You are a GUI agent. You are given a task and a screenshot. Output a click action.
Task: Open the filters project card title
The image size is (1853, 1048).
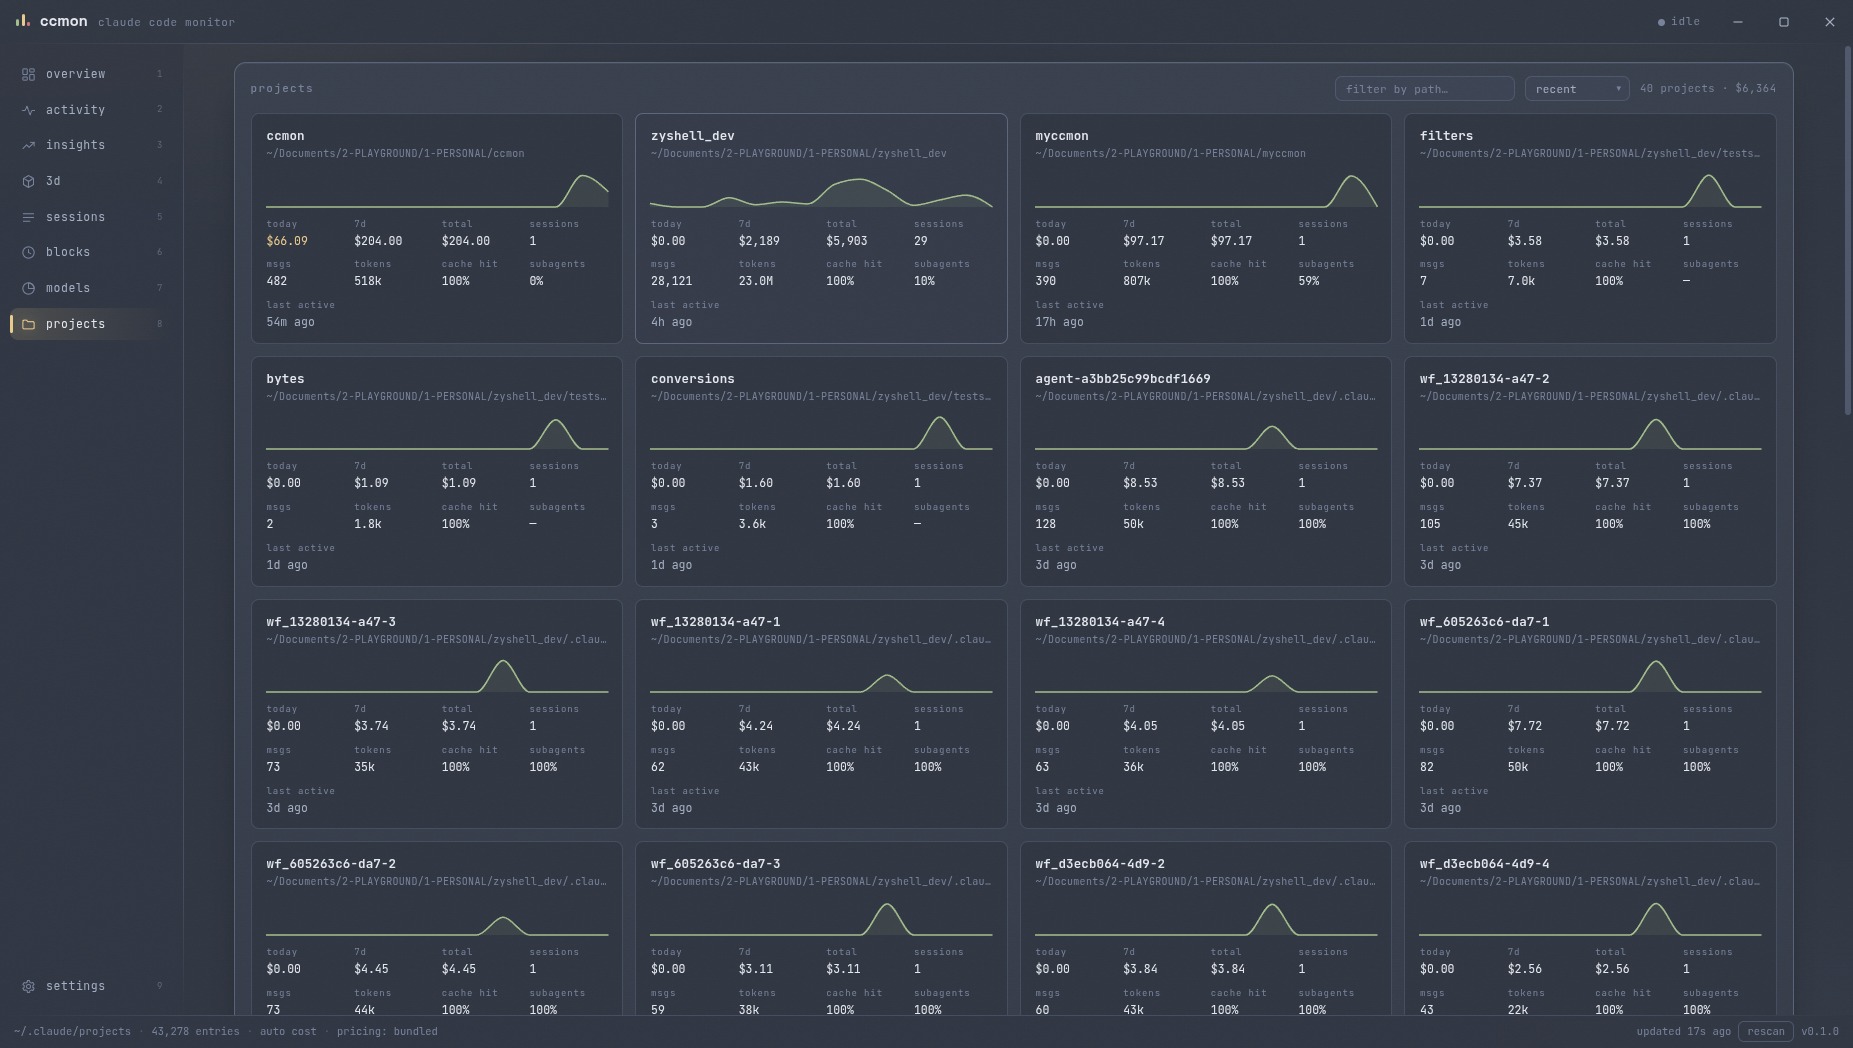[1446, 136]
